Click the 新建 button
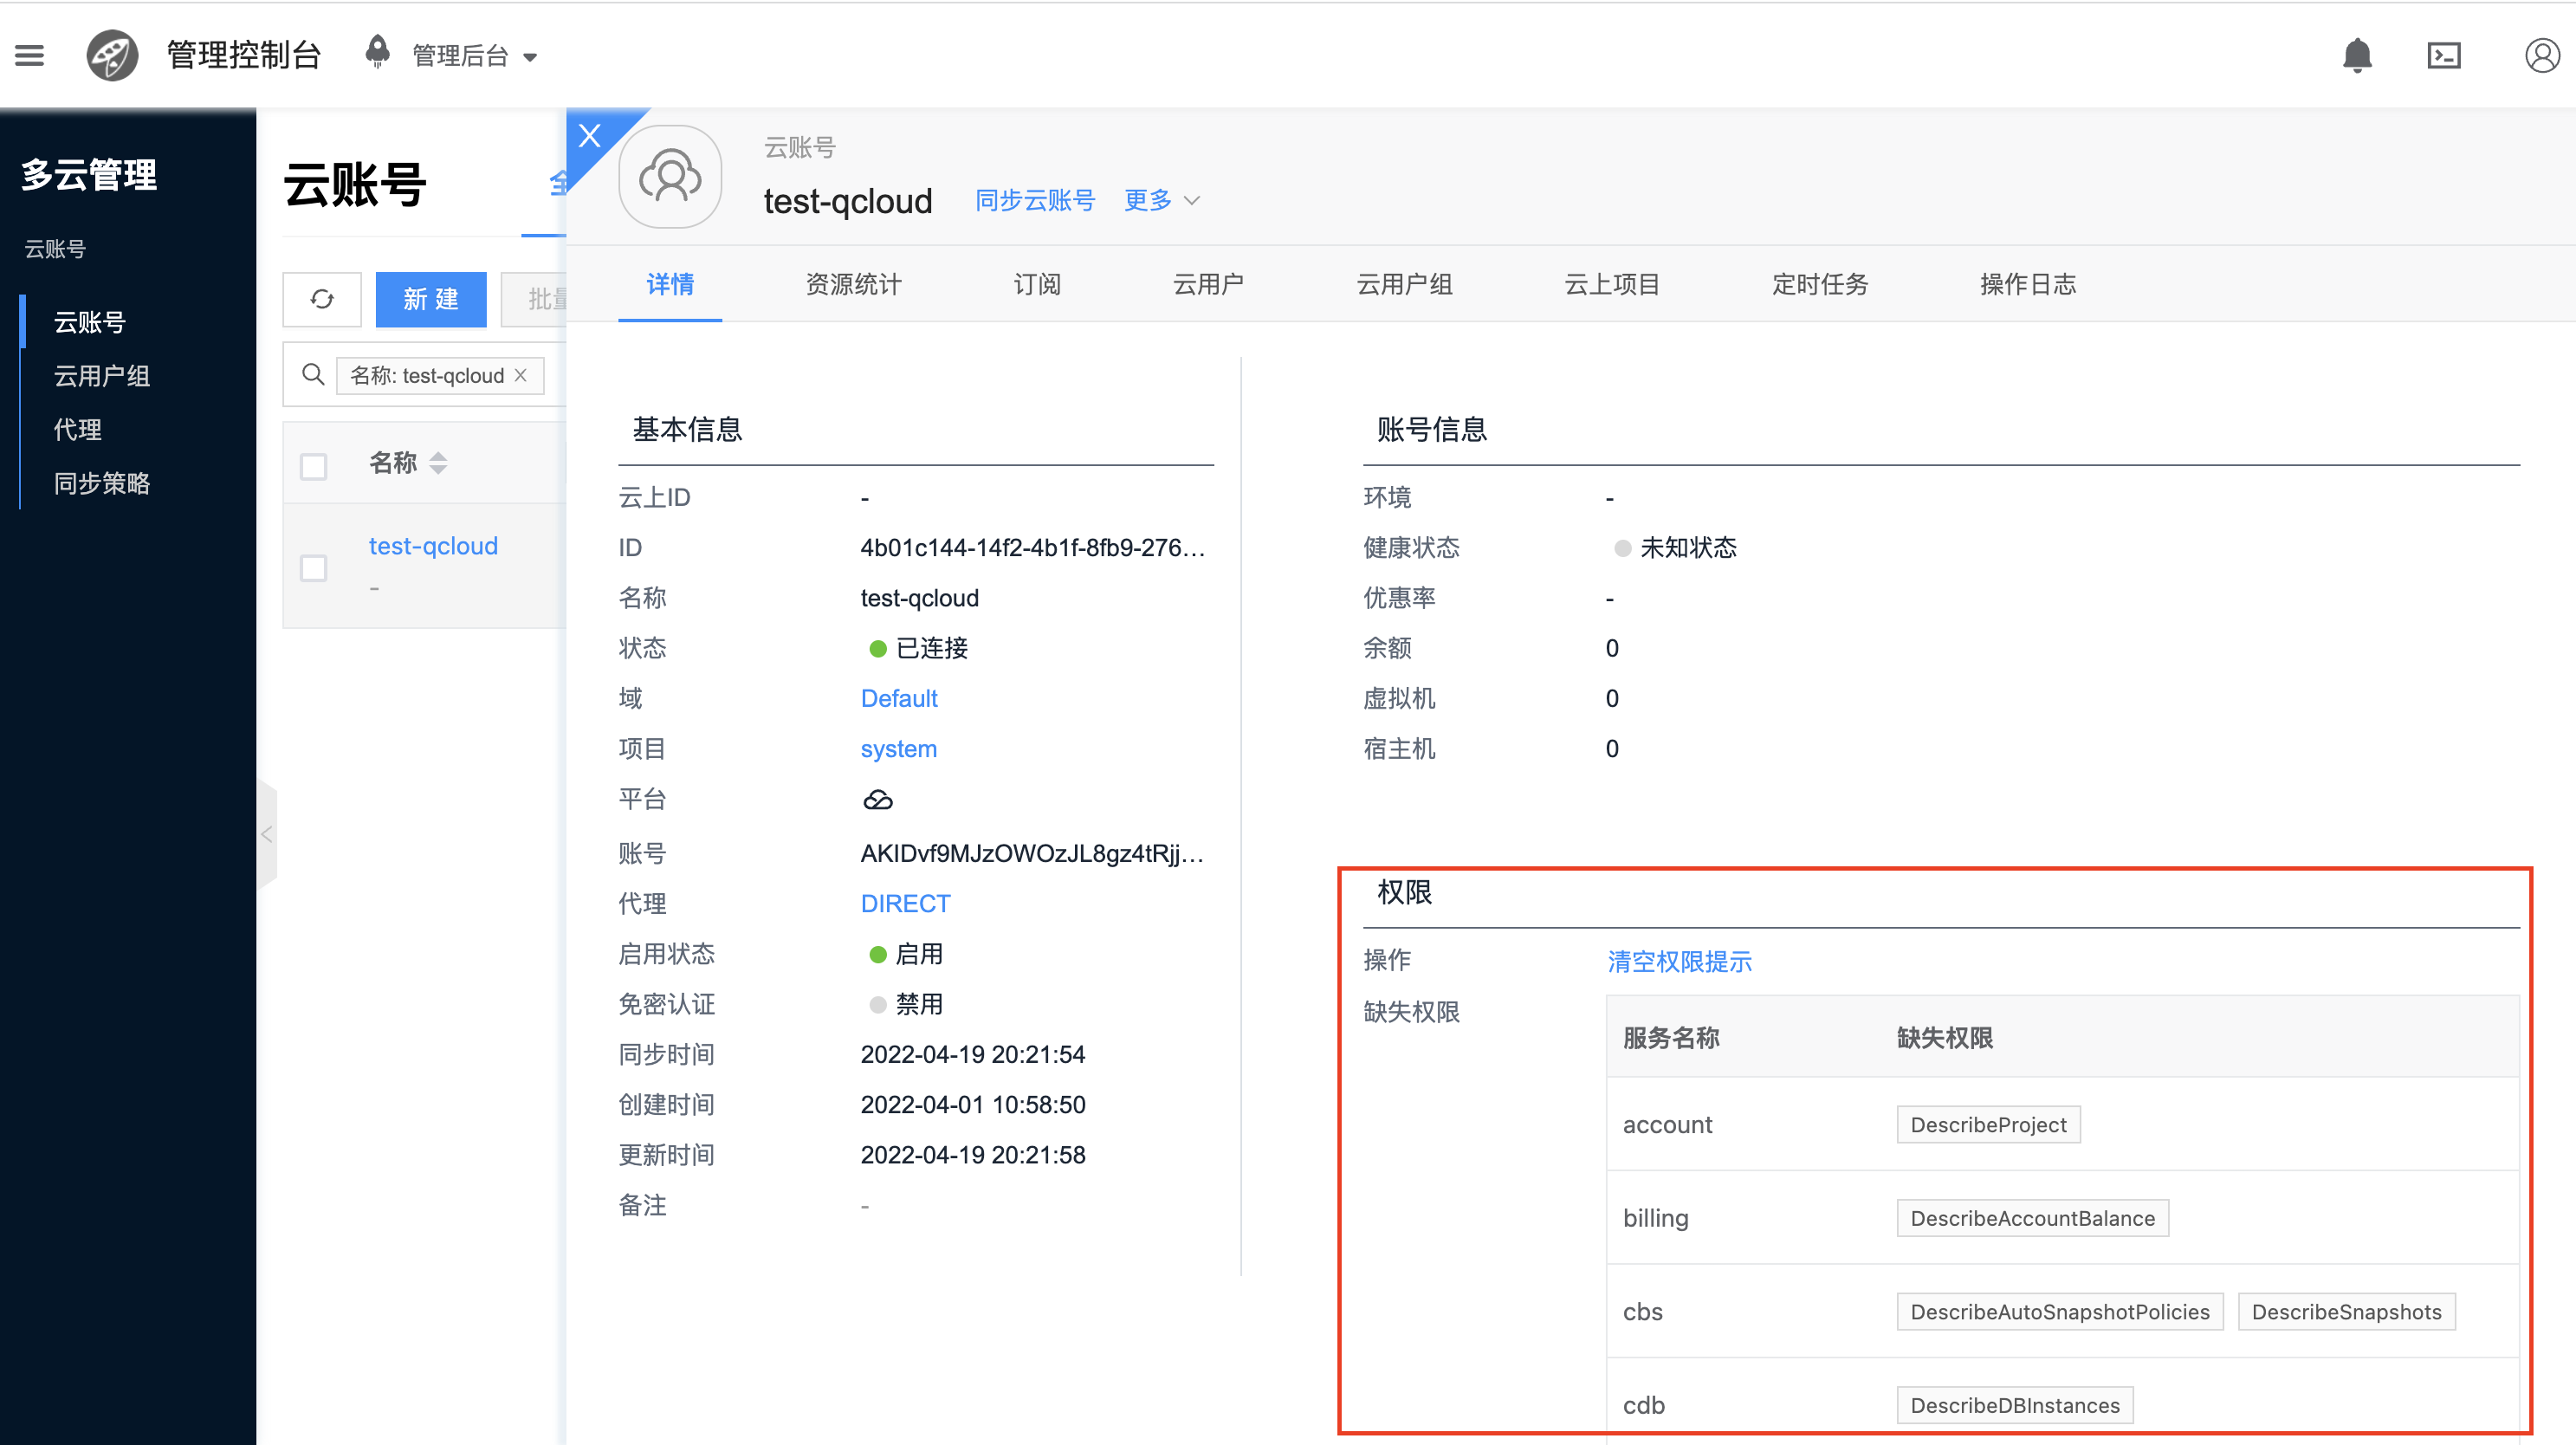The height and width of the screenshot is (1445, 2576). click(x=431, y=299)
